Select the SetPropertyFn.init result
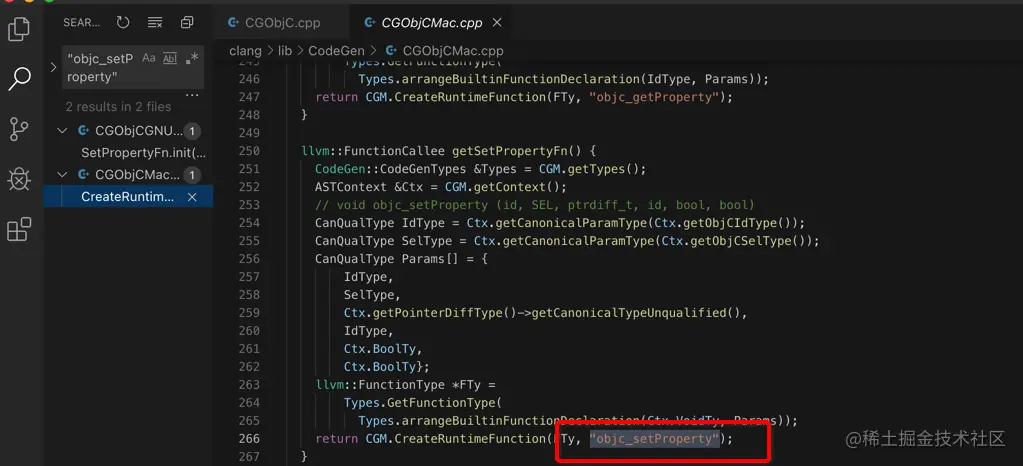1023x466 pixels. pyautogui.click(x=144, y=153)
